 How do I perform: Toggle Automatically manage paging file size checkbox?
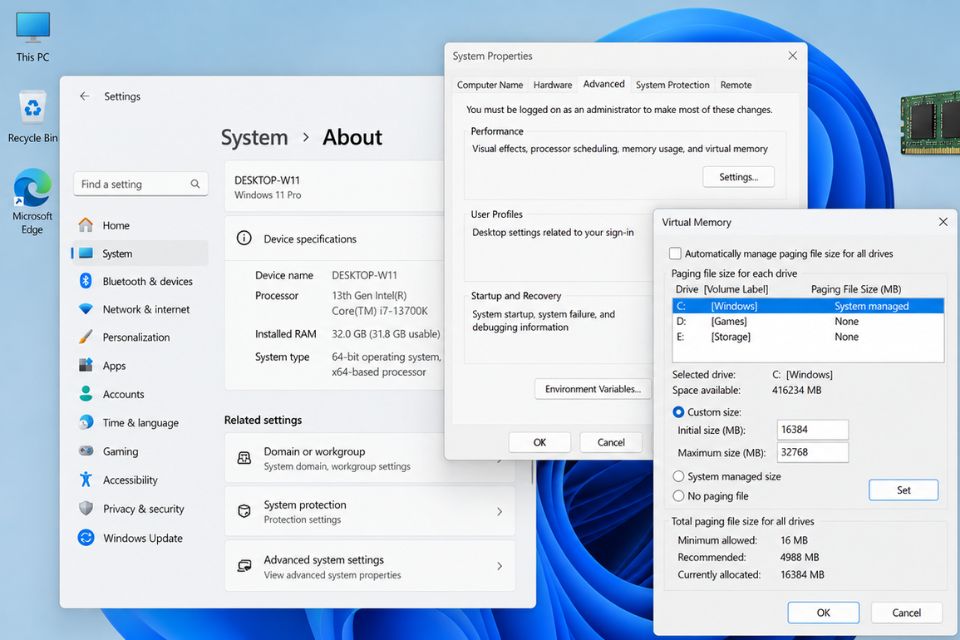(675, 254)
